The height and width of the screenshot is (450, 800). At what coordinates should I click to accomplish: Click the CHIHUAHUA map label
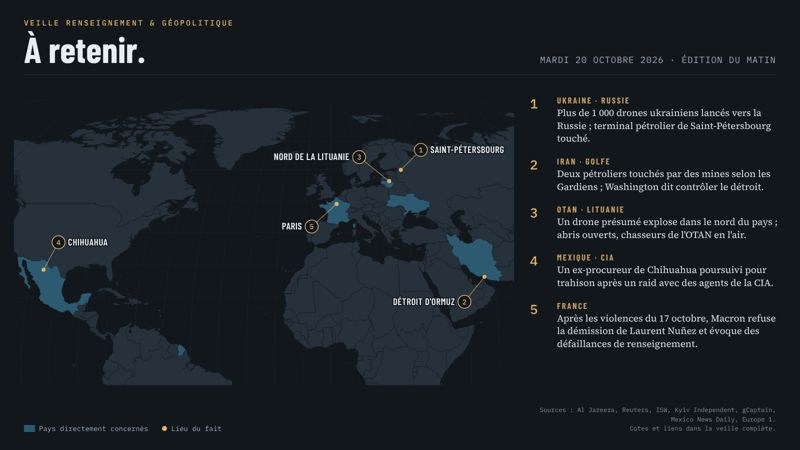point(88,242)
